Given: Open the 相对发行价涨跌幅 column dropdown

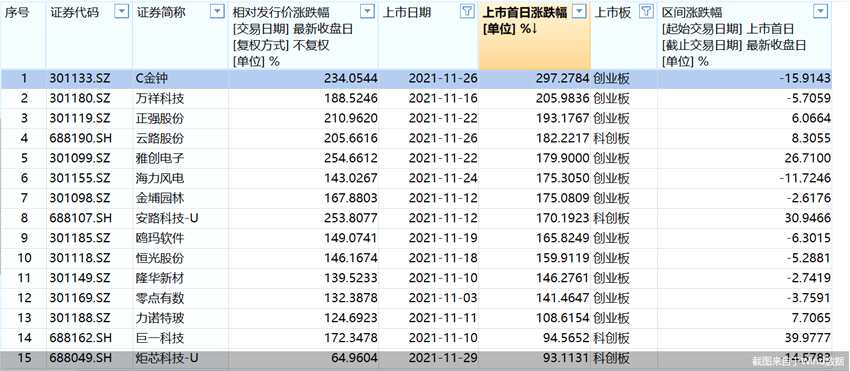Looking at the screenshot, I should [368, 11].
